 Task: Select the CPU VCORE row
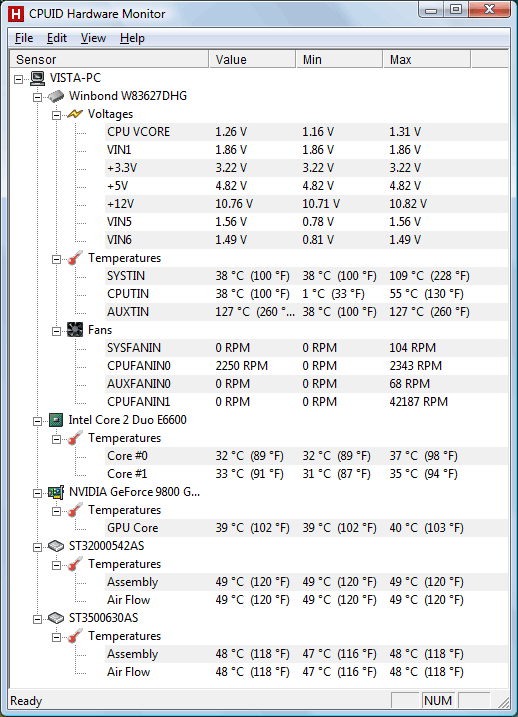(306, 132)
